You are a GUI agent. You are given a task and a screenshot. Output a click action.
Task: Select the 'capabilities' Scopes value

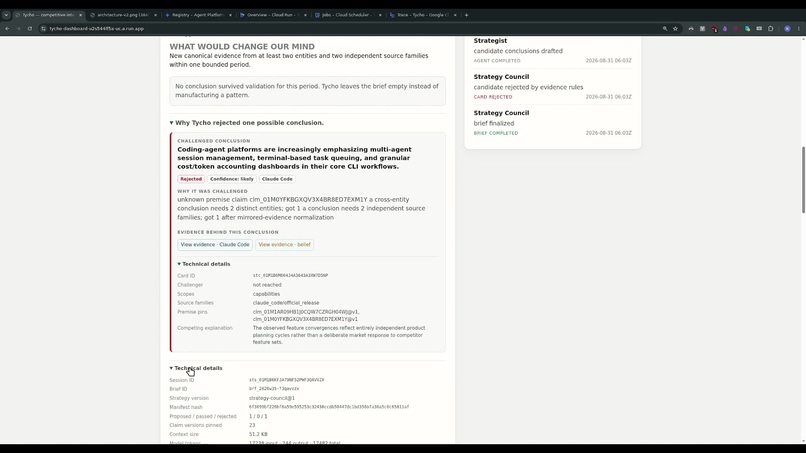(x=266, y=294)
